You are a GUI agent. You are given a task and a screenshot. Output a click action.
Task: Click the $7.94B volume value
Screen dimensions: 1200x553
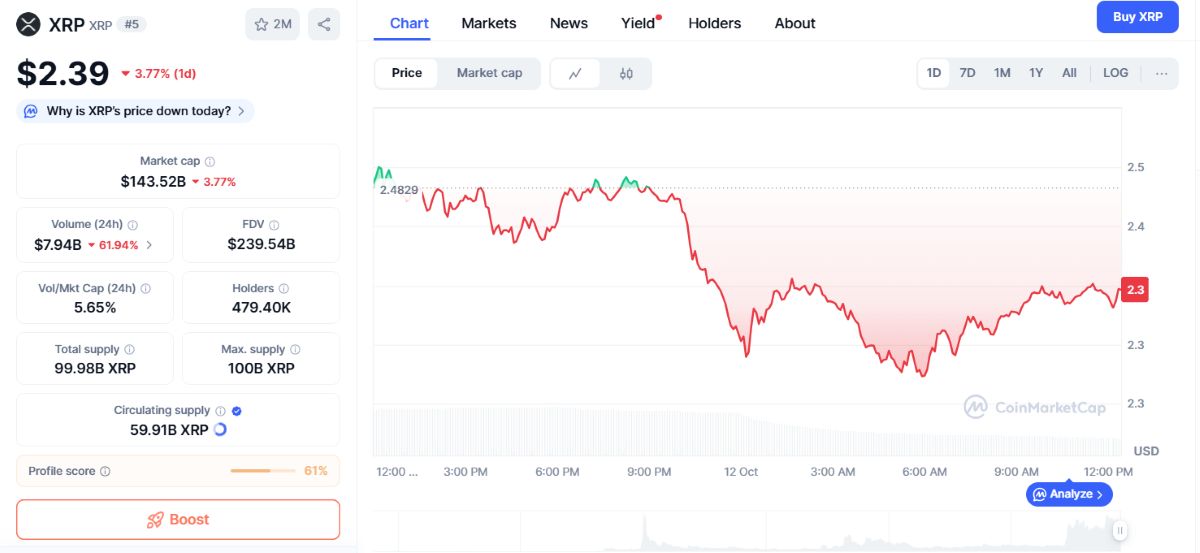(58, 244)
